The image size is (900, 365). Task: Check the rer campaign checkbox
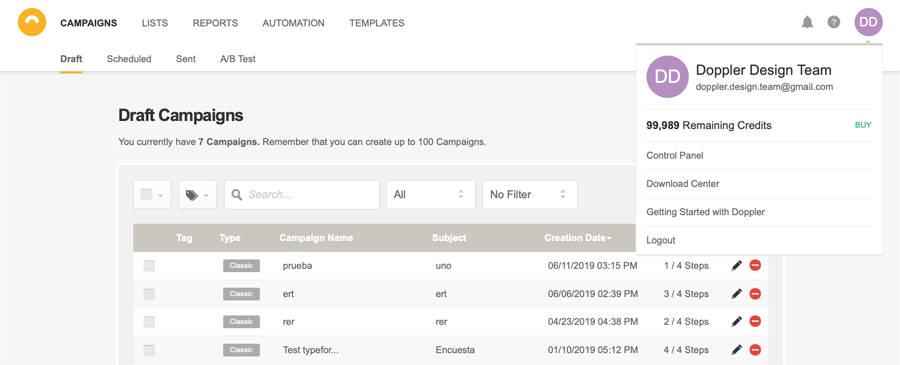coord(149,322)
